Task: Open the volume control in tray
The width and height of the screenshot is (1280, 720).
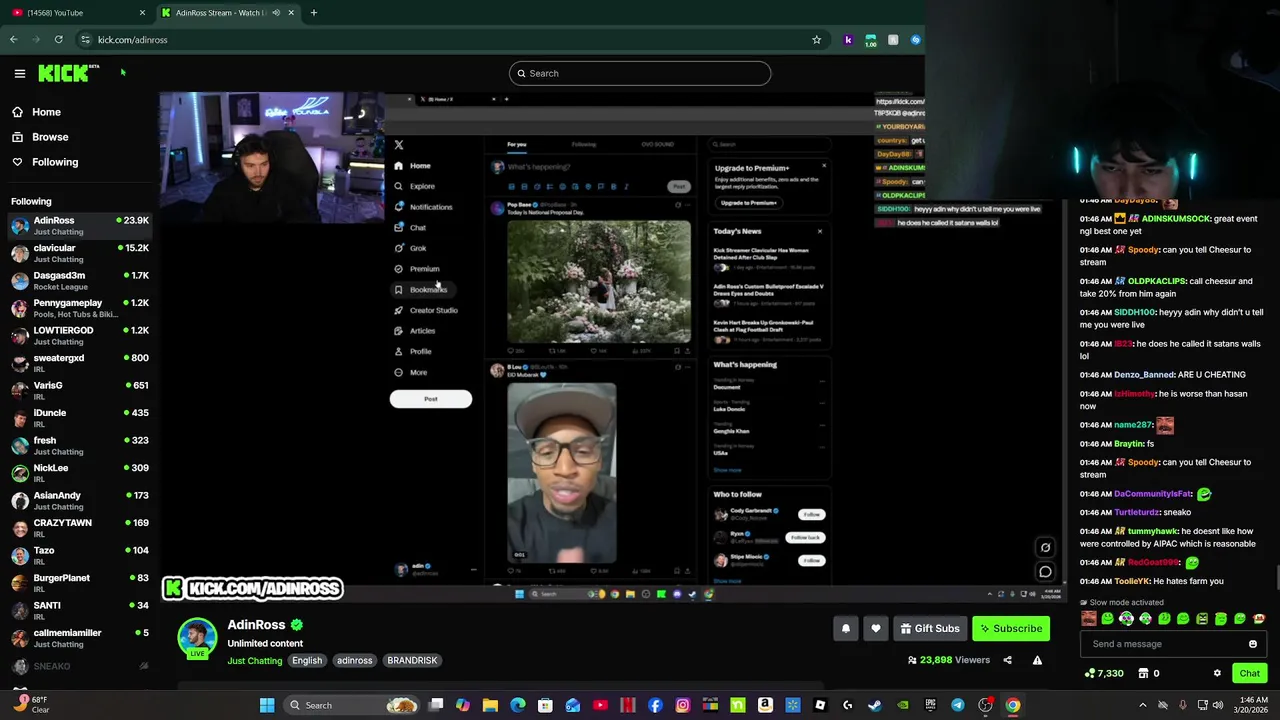Action: (1219, 705)
